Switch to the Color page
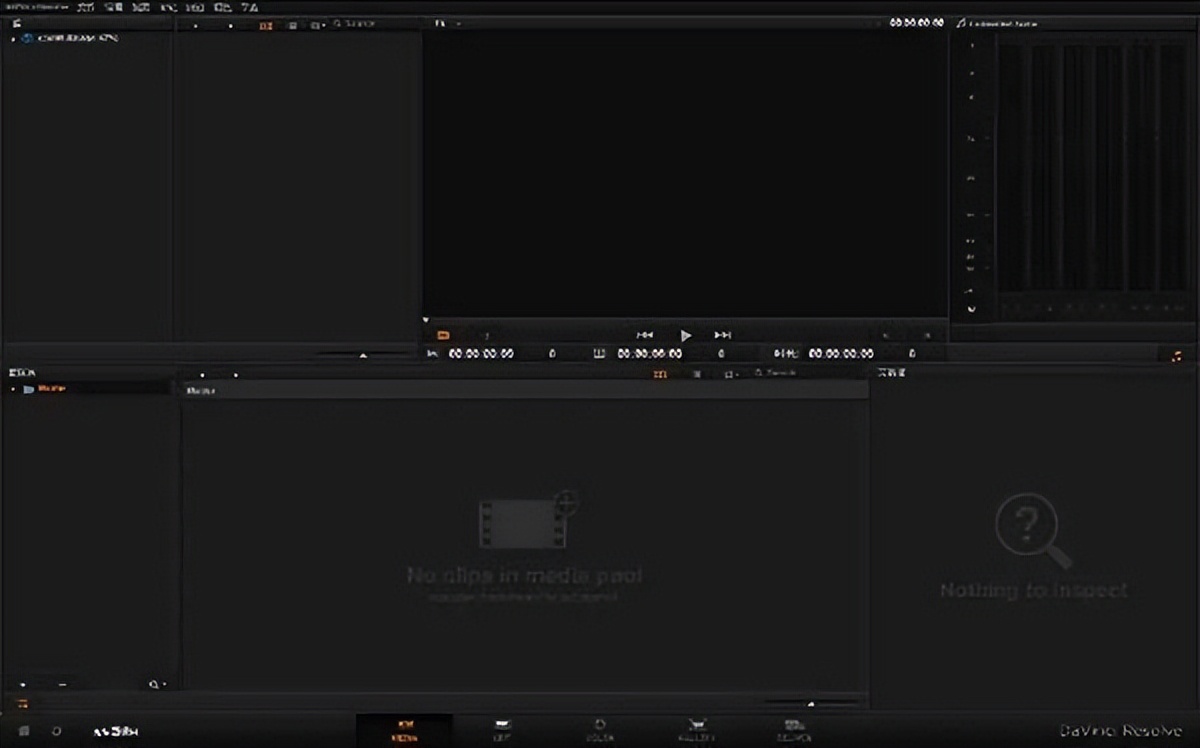The height and width of the screenshot is (748, 1200). (x=600, y=729)
